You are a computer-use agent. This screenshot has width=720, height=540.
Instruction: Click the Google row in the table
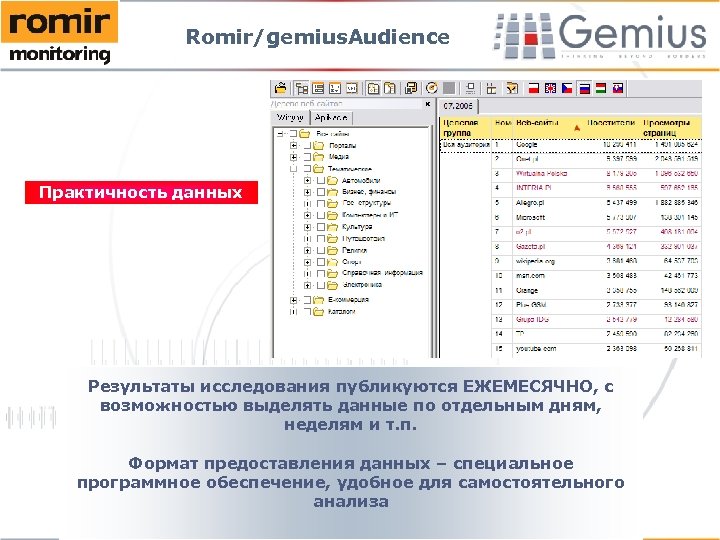(x=596, y=145)
